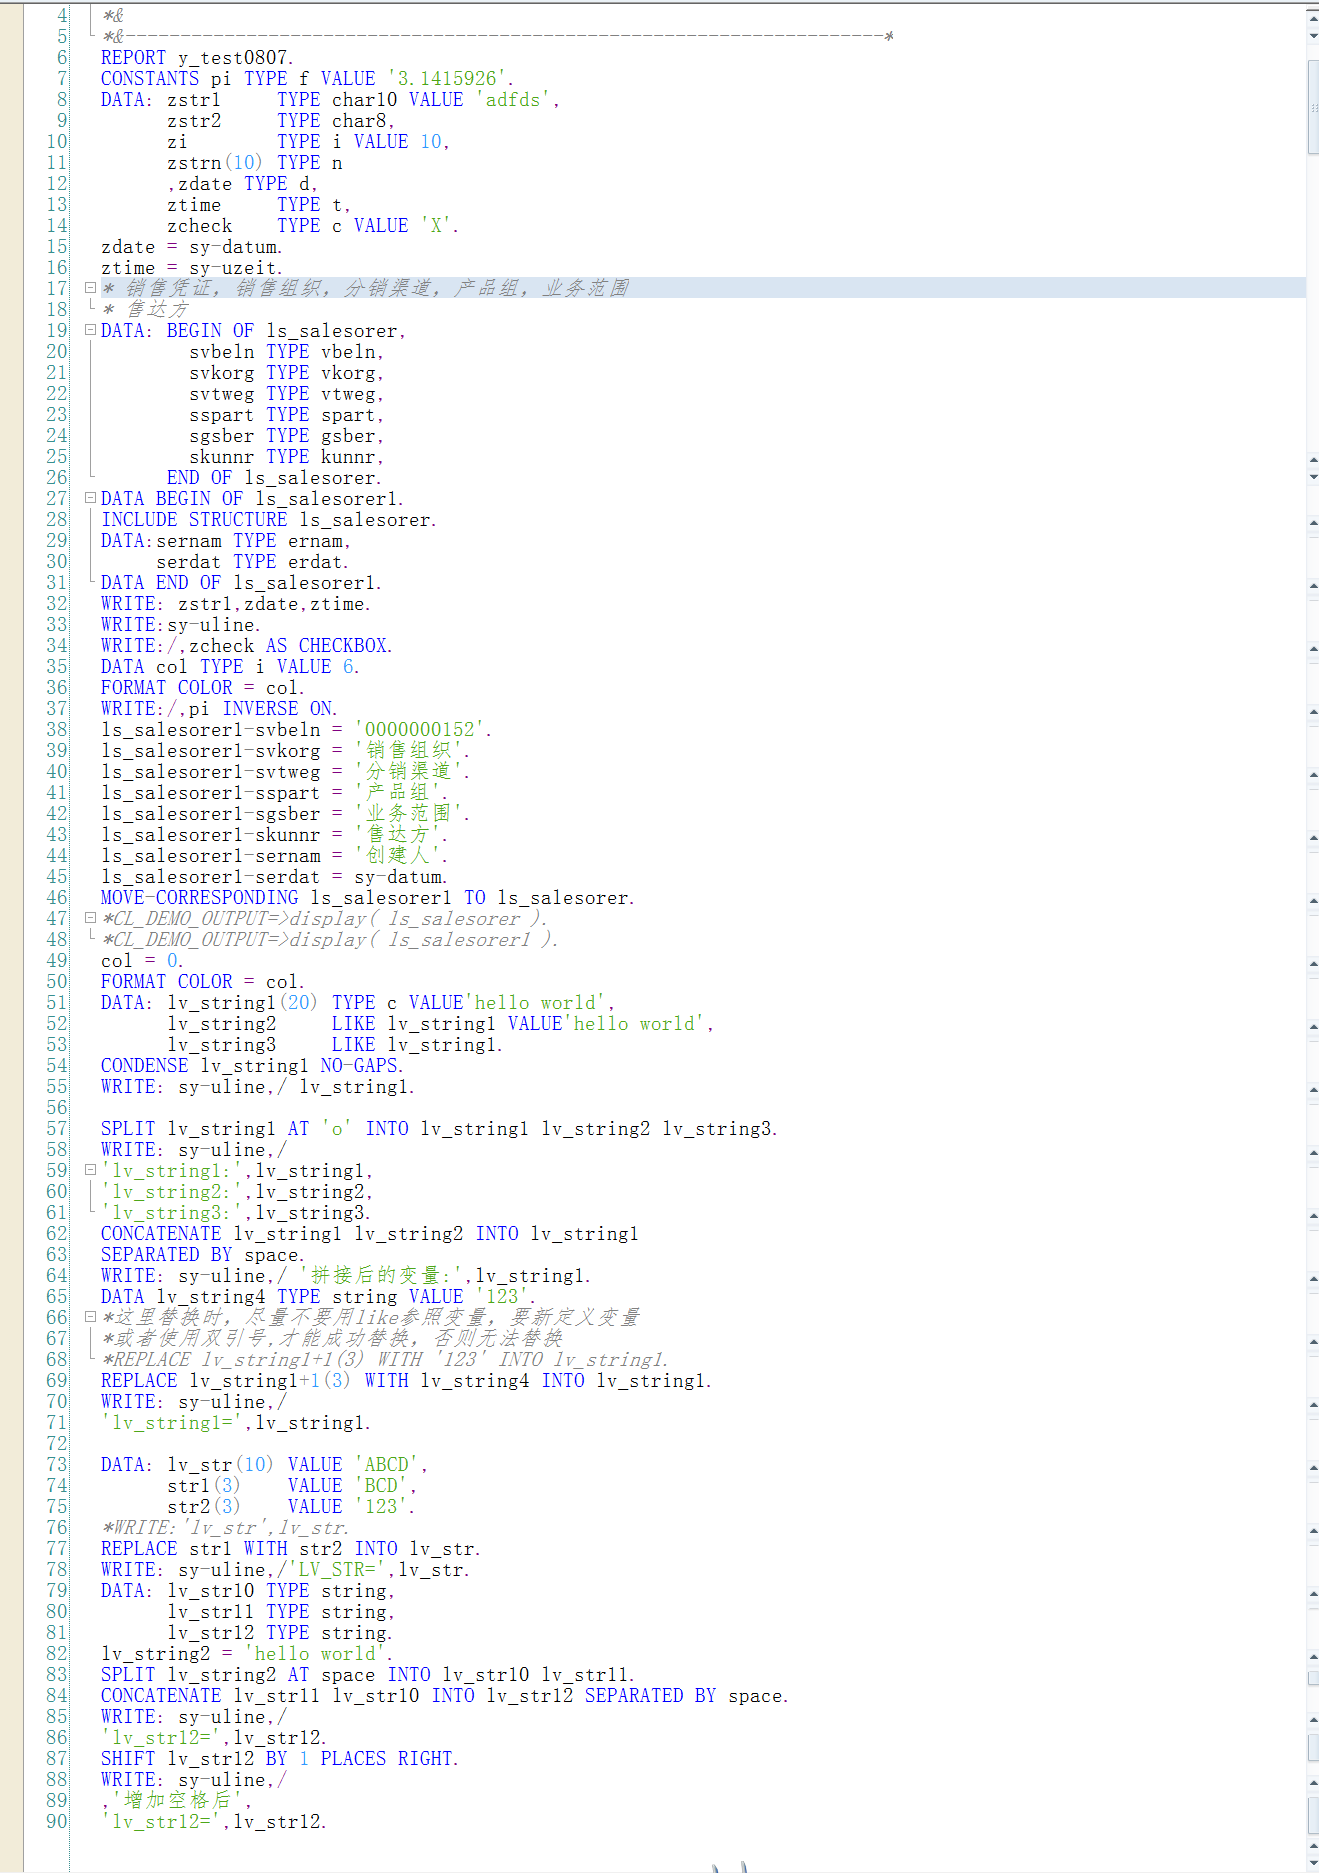The image size is (1319, 1873).
Task: Click the CONSTANTS pi declaration line
Action: pyautogui.click(x=308, y=79)
